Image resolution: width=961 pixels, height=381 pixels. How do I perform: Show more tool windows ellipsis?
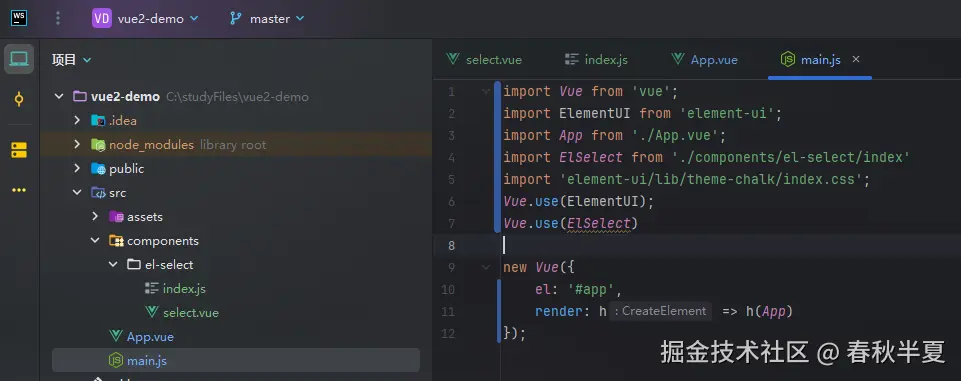click(19, 190)
